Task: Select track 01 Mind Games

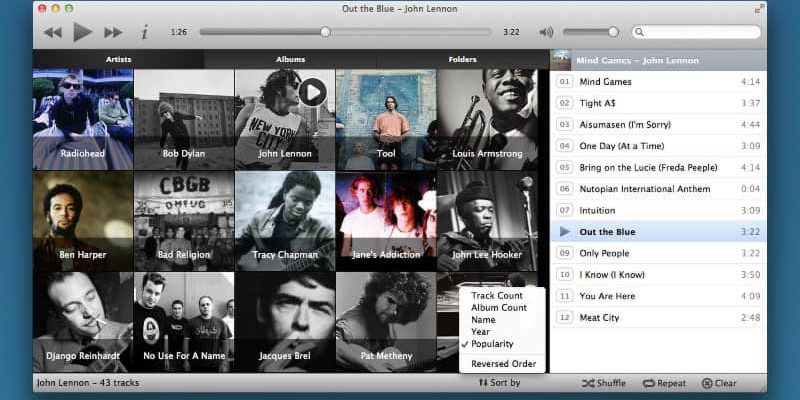Action: [x=658, y=82]
